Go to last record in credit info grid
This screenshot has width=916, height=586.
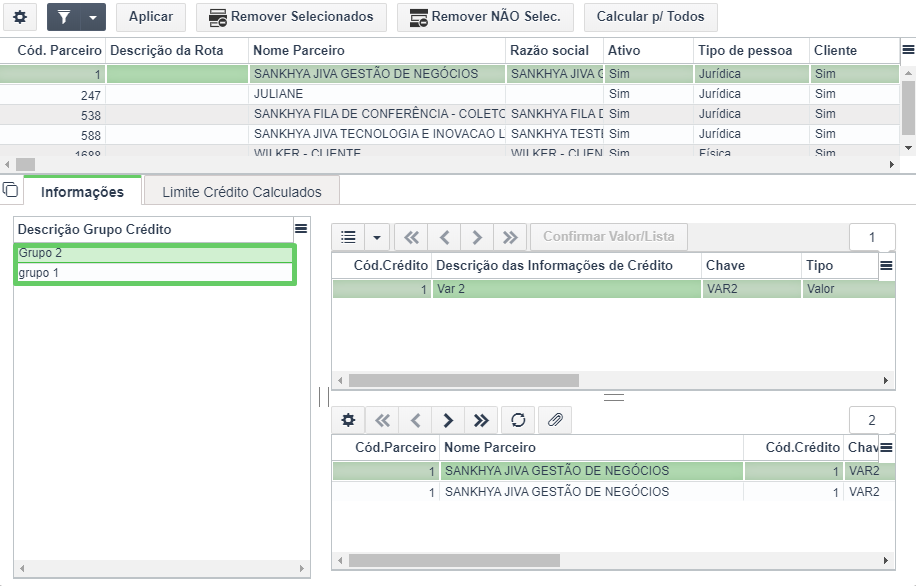tap(510, 237)
